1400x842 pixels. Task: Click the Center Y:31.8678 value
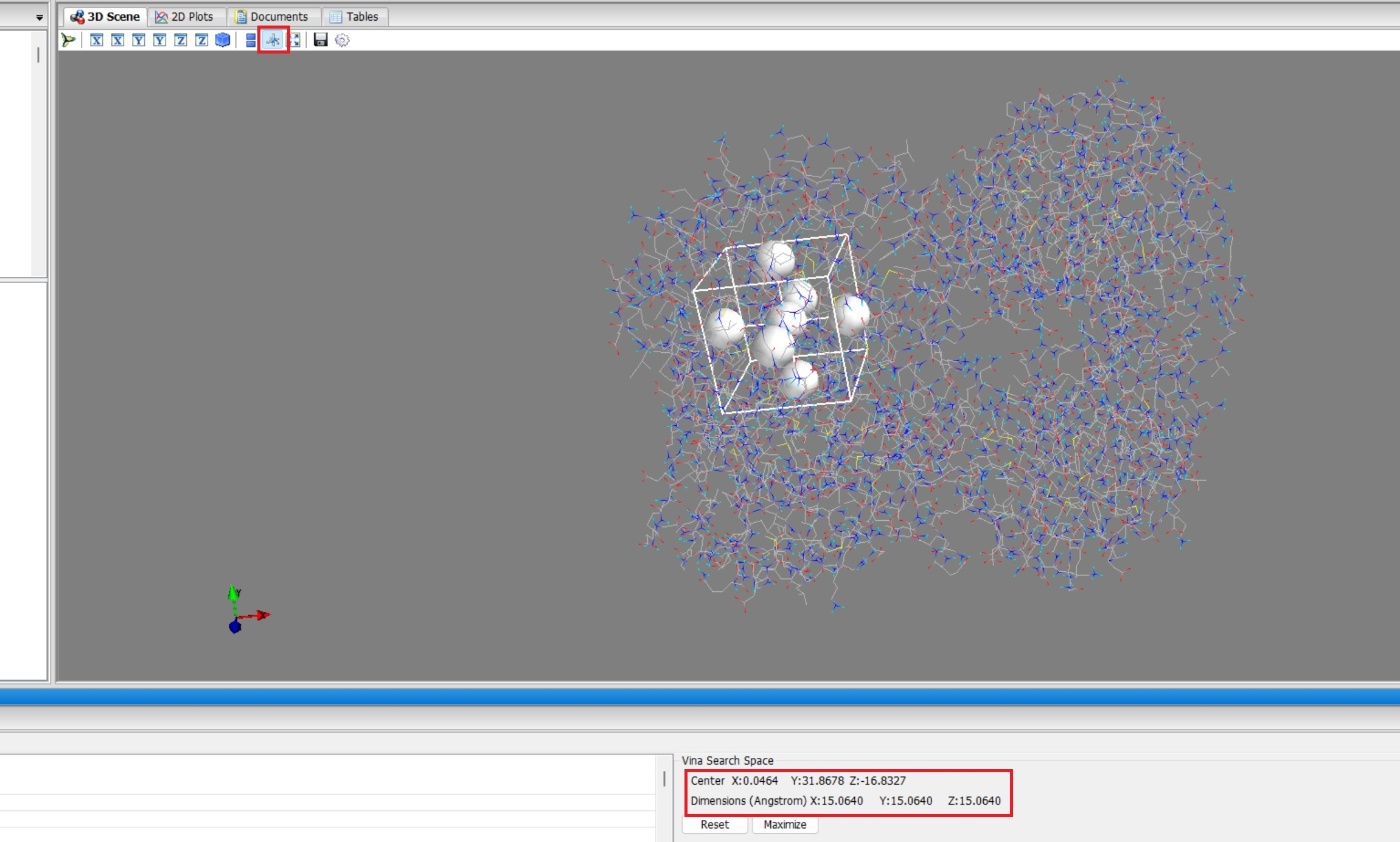coord(818,781)
